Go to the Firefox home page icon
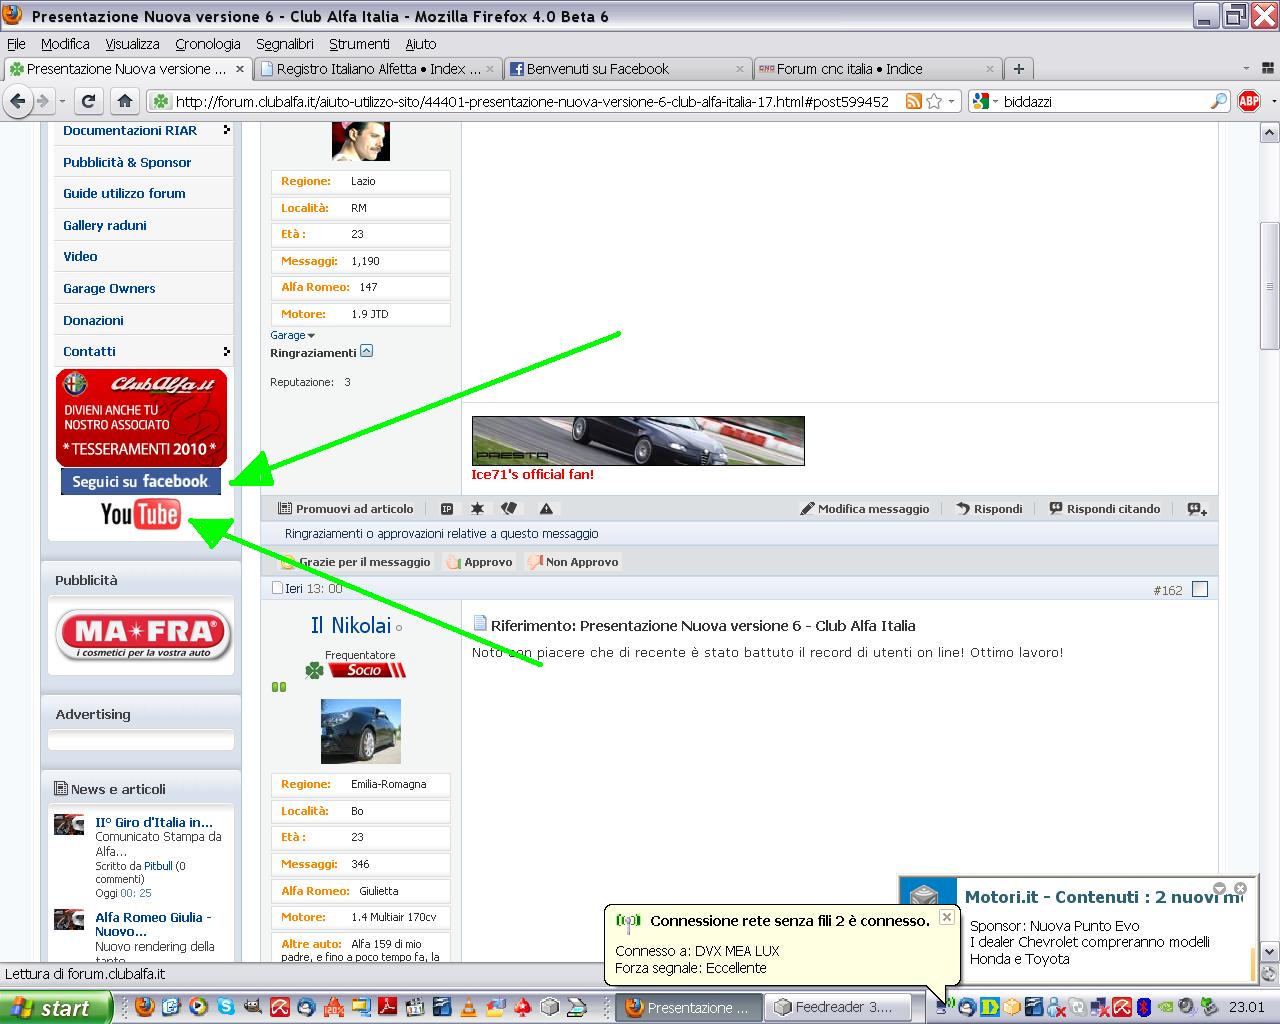 click(124, 101)
